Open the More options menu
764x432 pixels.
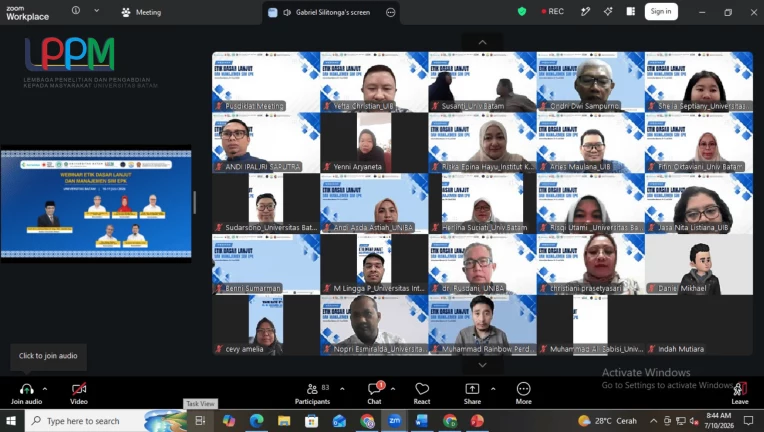[x=523, y=393]
